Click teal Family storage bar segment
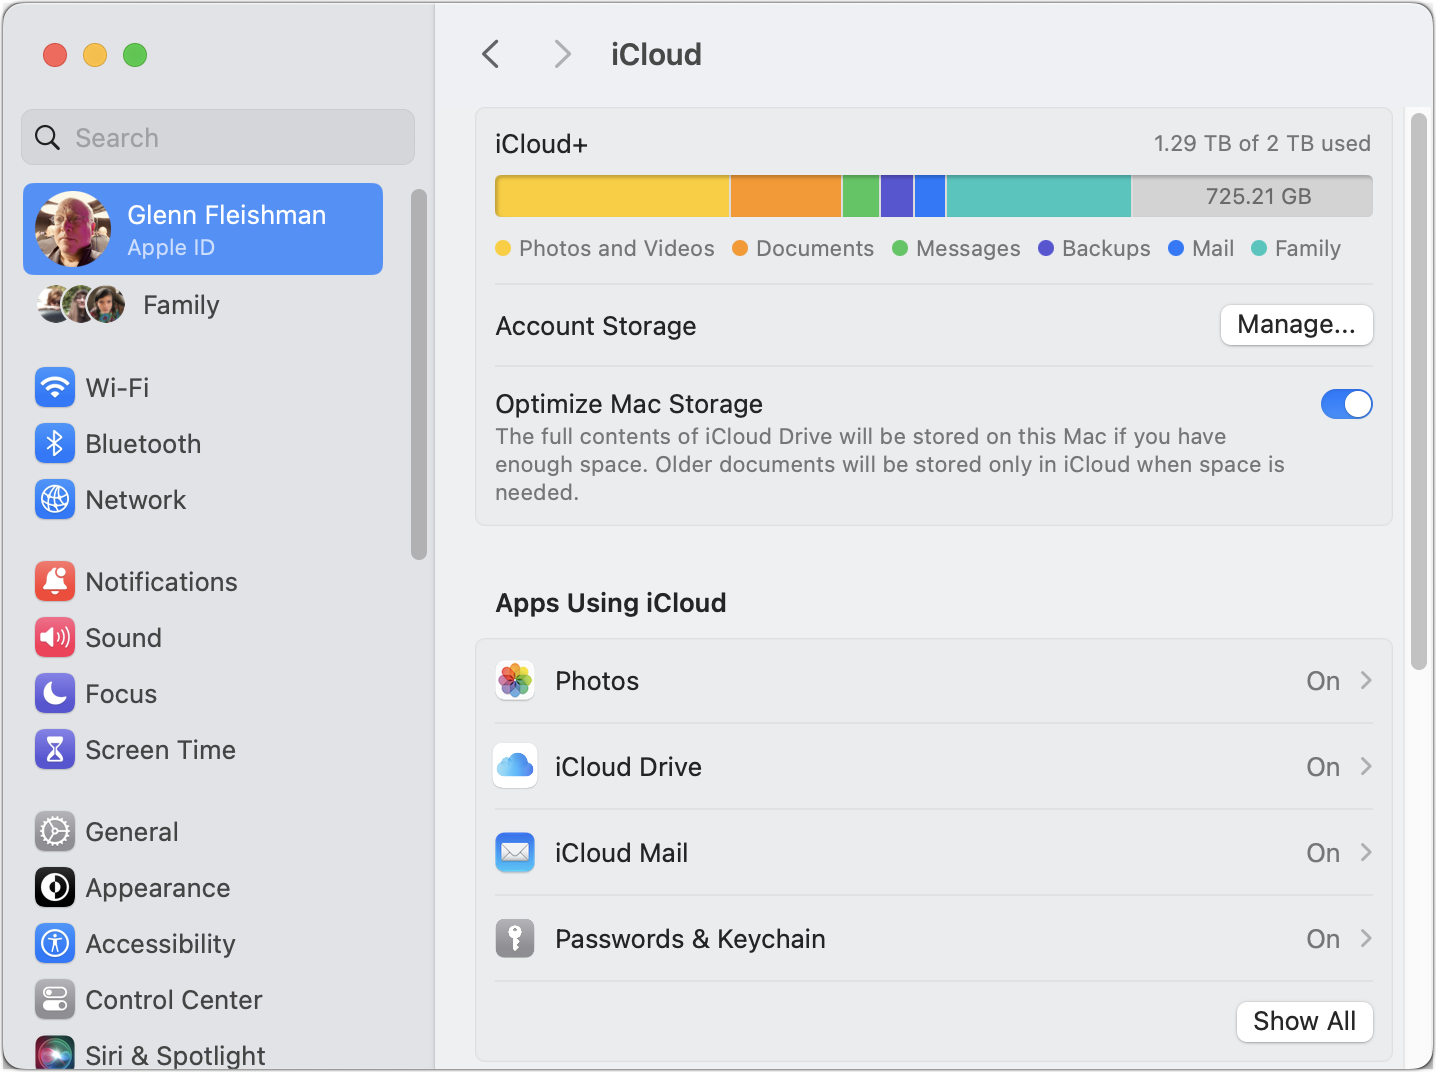The height and width of the screenshot is (1072, 1436). click(1038, 196)
